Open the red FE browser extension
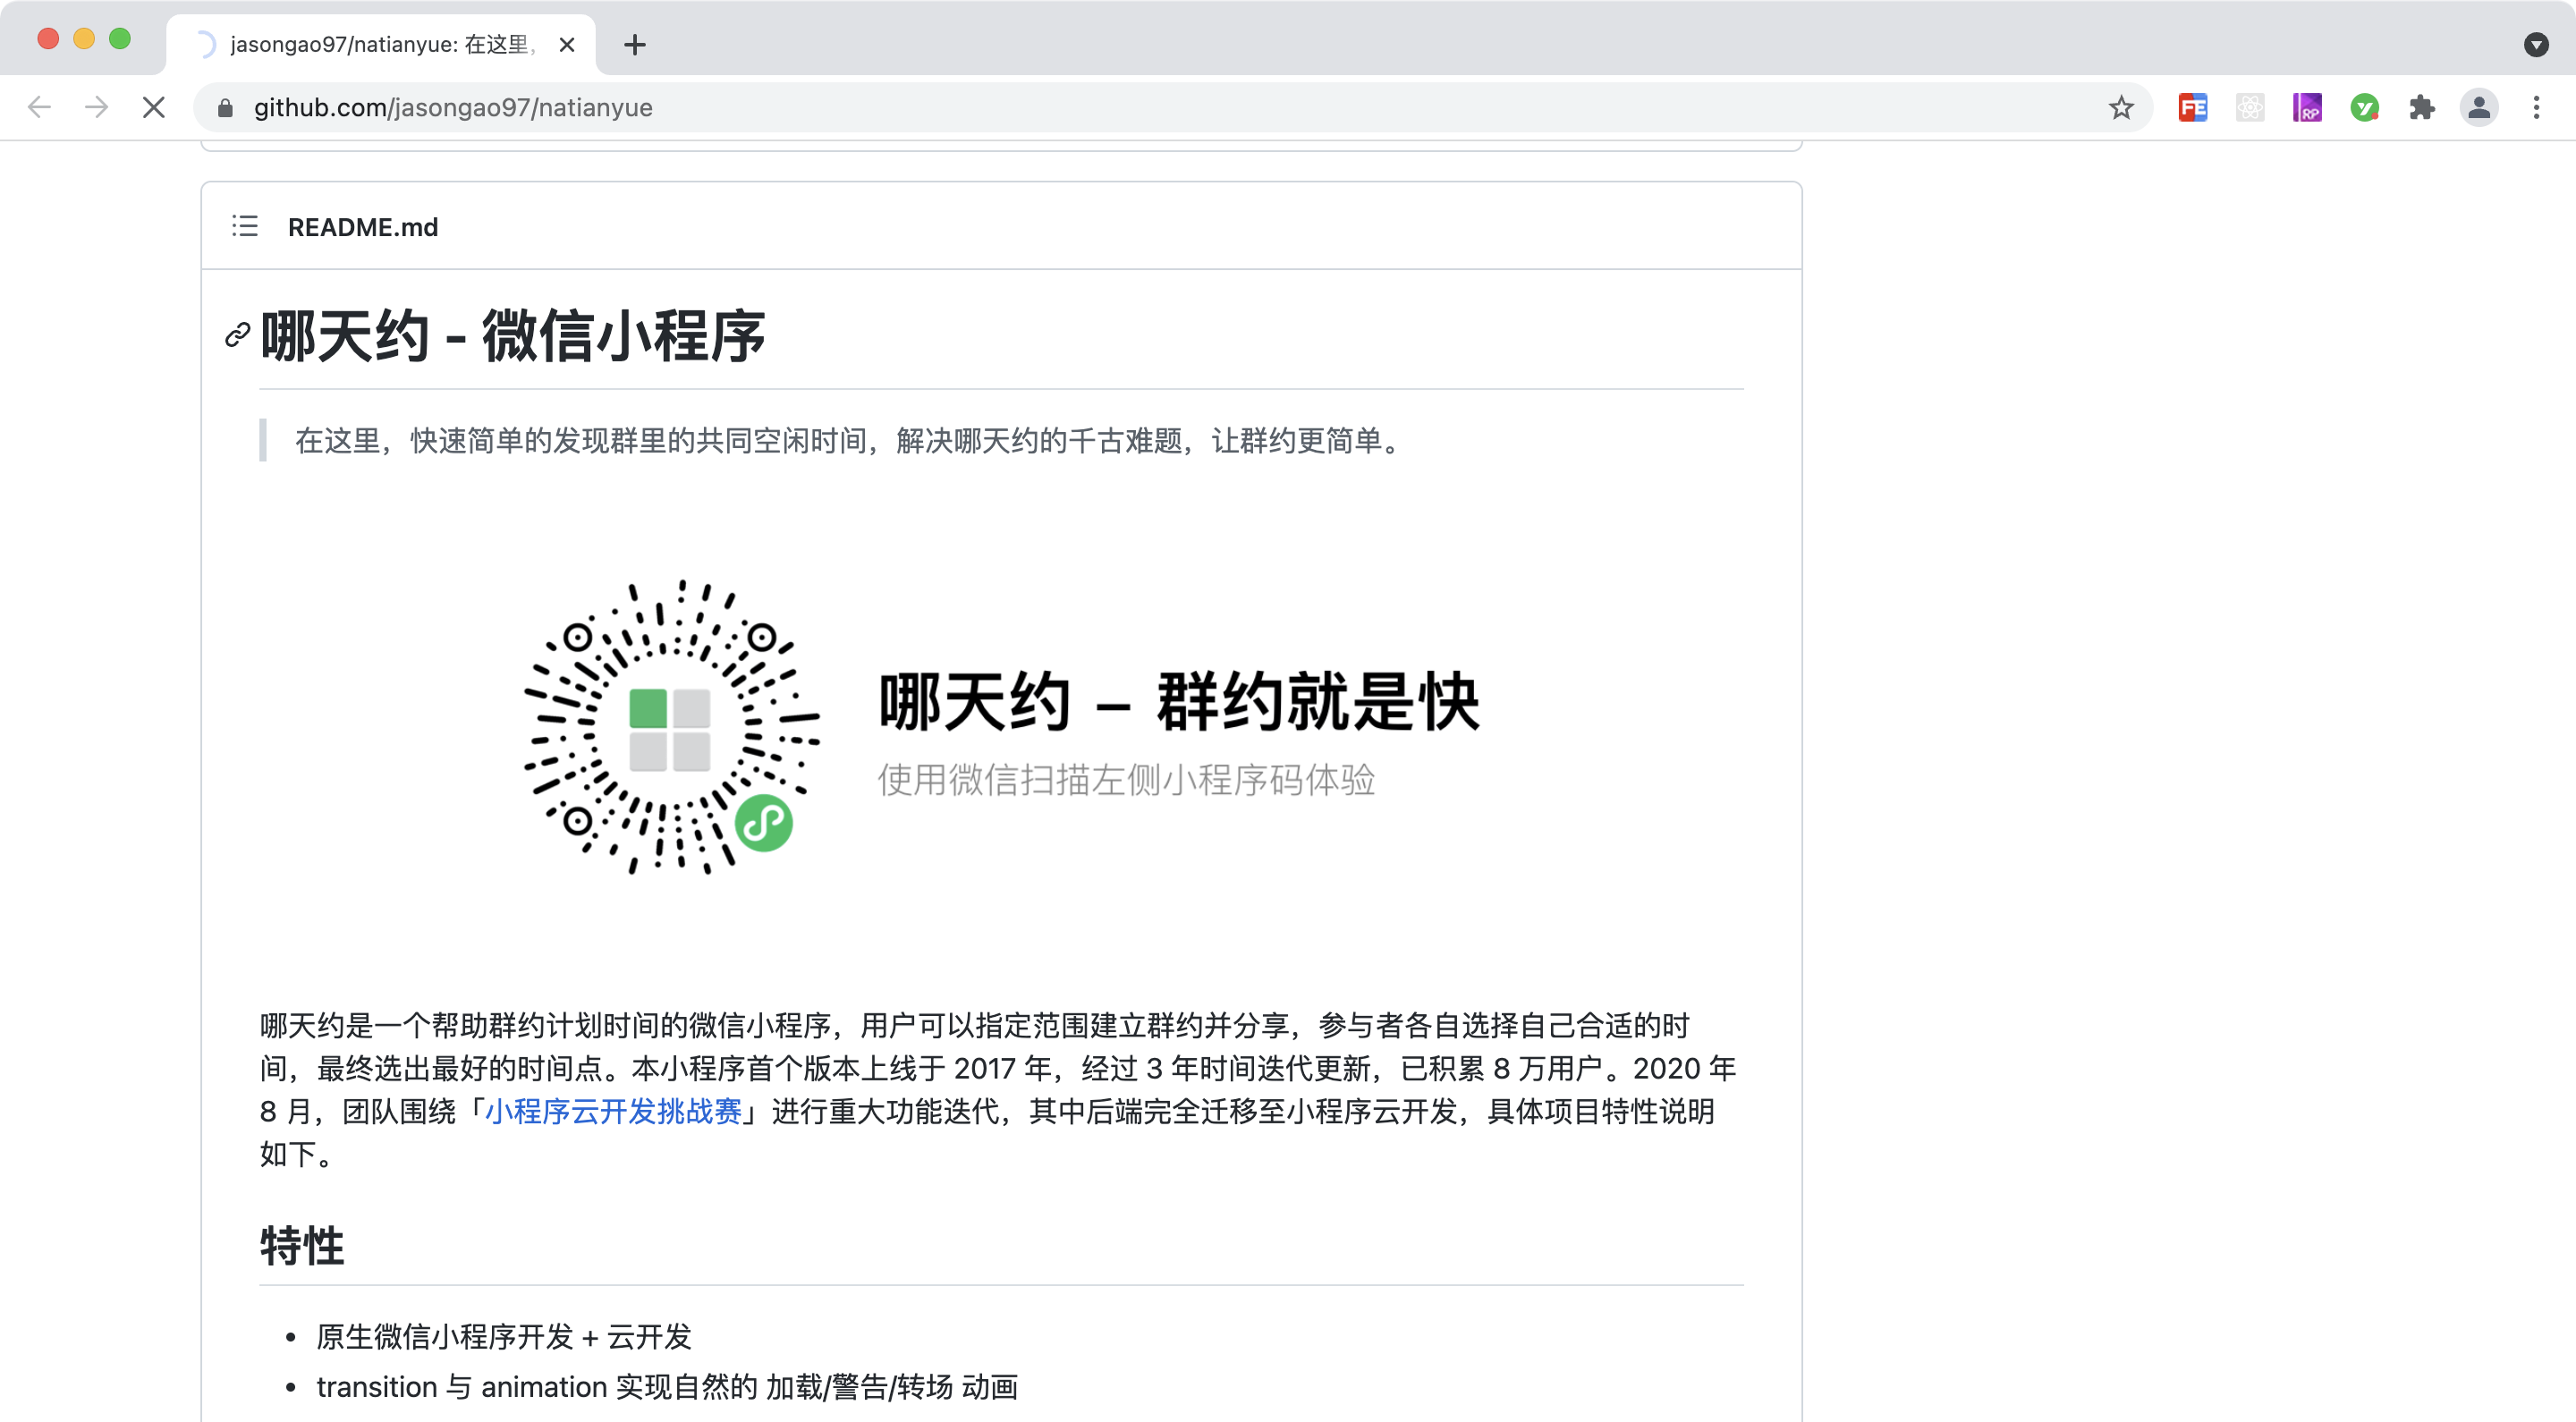Screen dimensions: 2576x1422 [2192, 107]
